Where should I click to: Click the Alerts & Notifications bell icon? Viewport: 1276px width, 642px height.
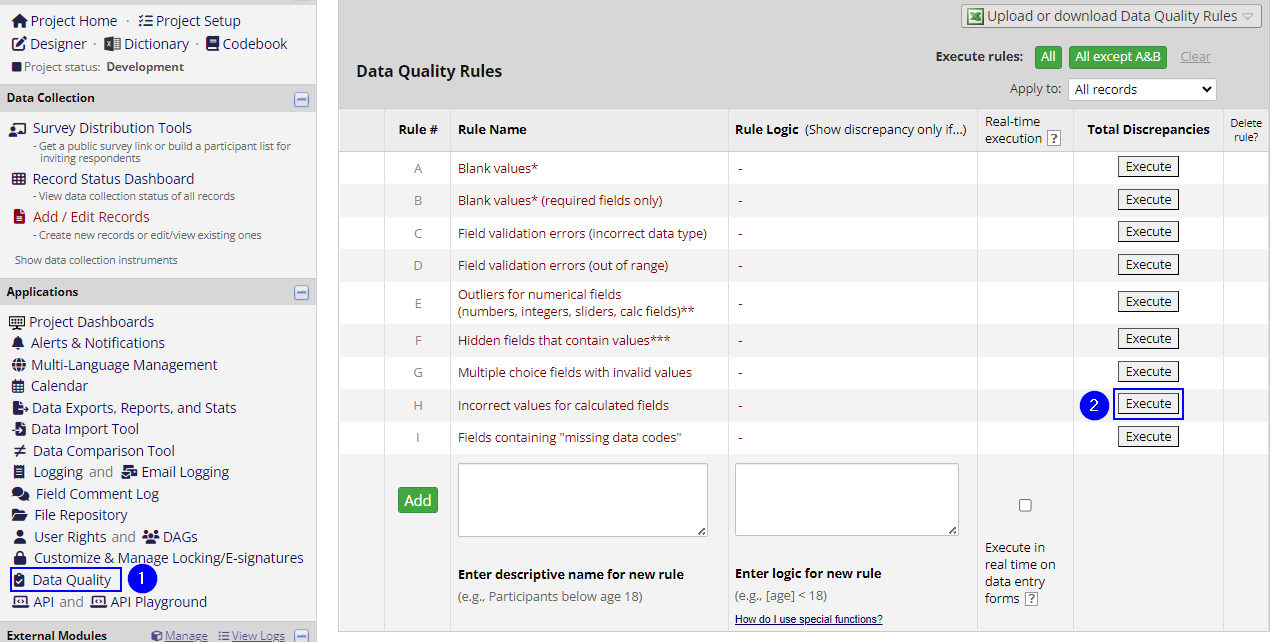click(x=18, y=343)
